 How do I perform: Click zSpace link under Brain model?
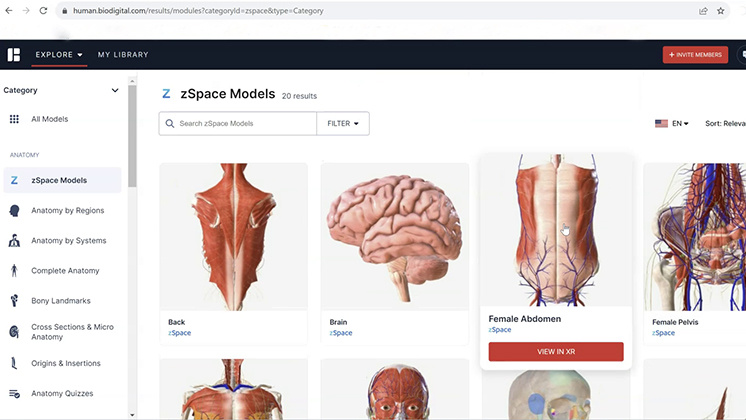[x=341, y=333]
